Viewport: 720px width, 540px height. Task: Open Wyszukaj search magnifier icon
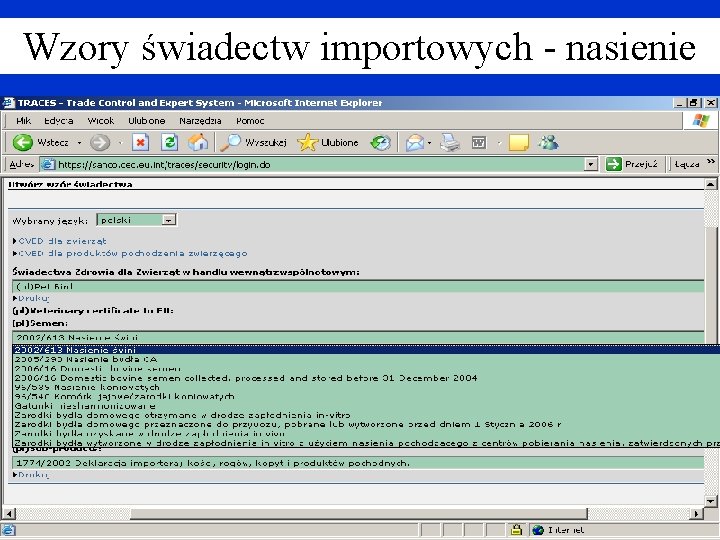pyautogui.click(x=231, y=143)
